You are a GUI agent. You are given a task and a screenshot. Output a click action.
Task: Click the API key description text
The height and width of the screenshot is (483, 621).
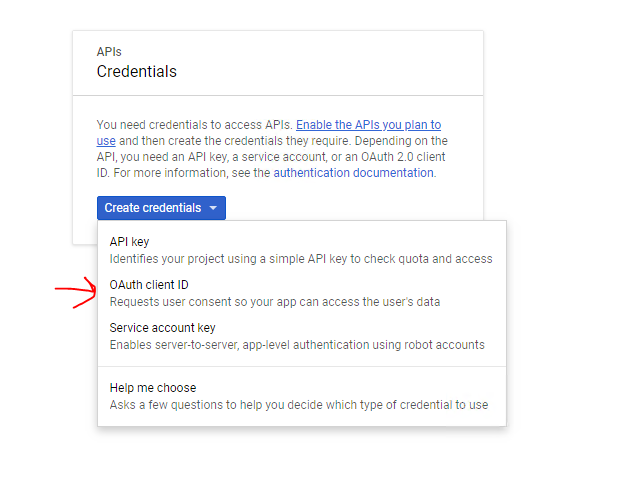click(301, 259)
